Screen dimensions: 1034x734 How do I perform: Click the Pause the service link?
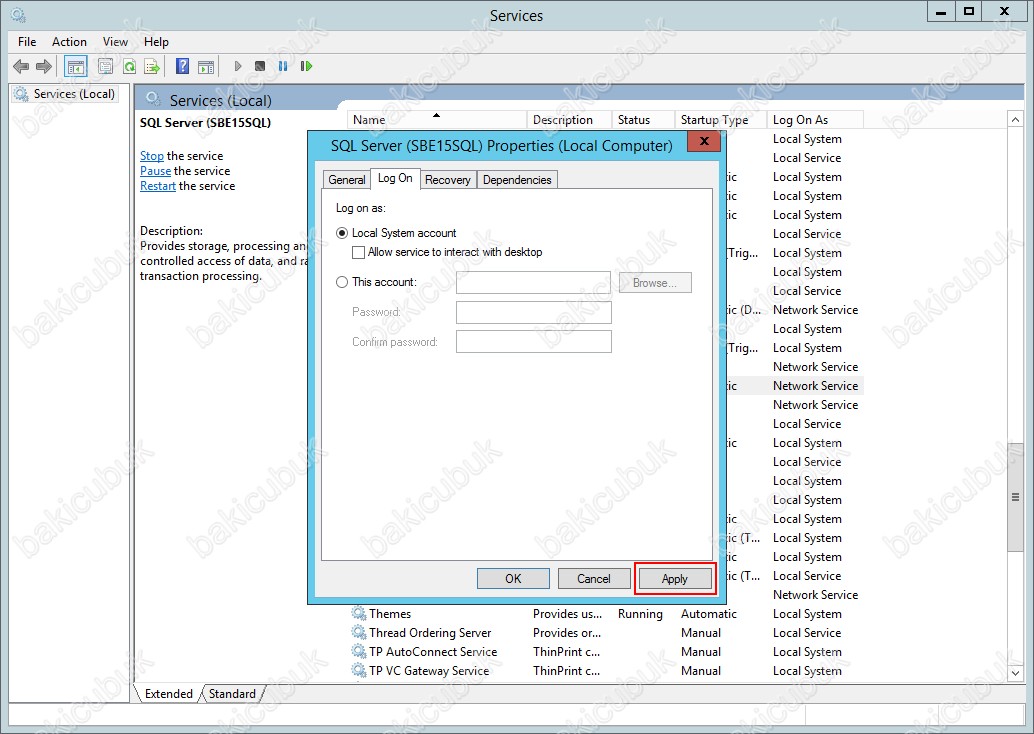(x=156, y=171)
